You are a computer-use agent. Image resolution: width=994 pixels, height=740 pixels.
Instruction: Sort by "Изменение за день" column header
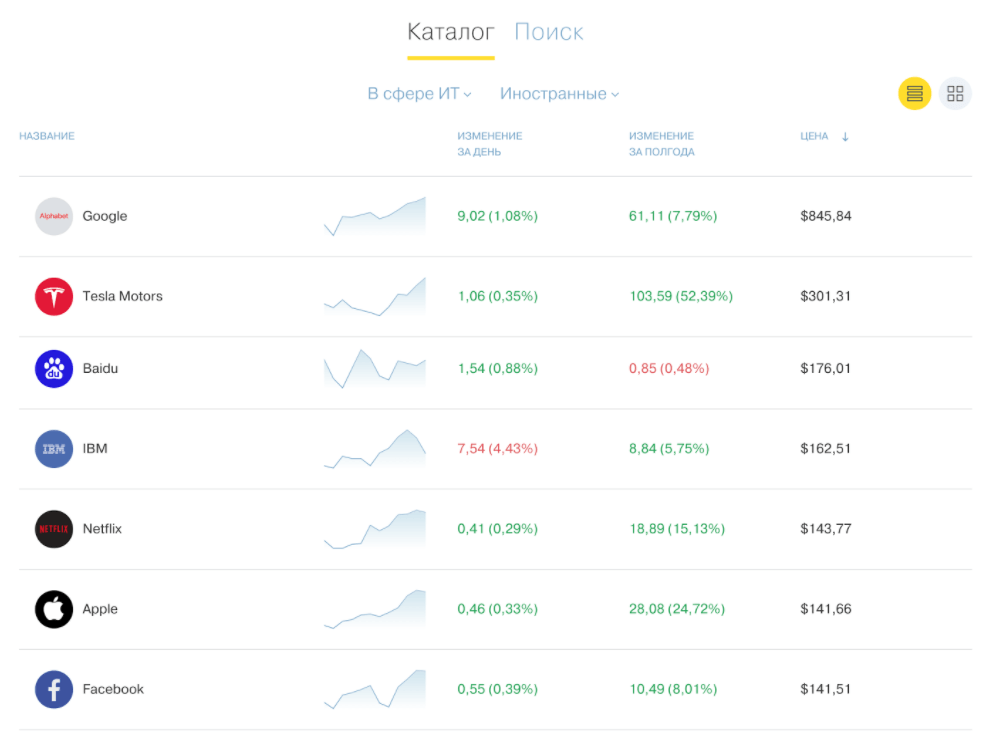tap(490, 144)
